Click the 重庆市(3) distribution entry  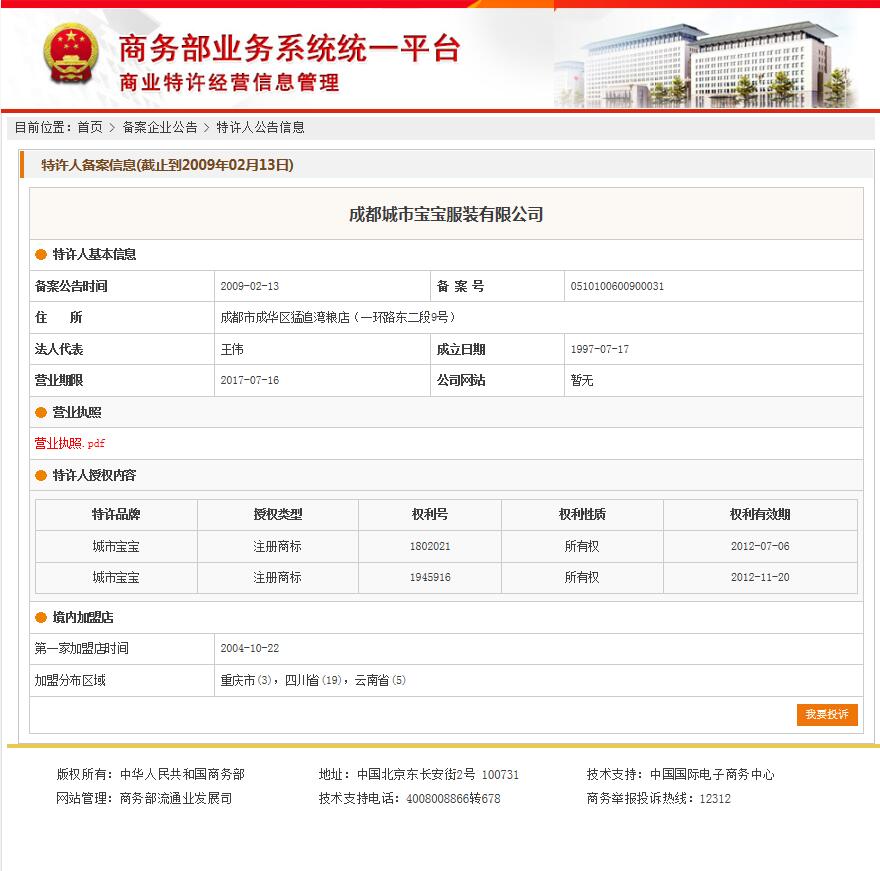tap(246, 680)
